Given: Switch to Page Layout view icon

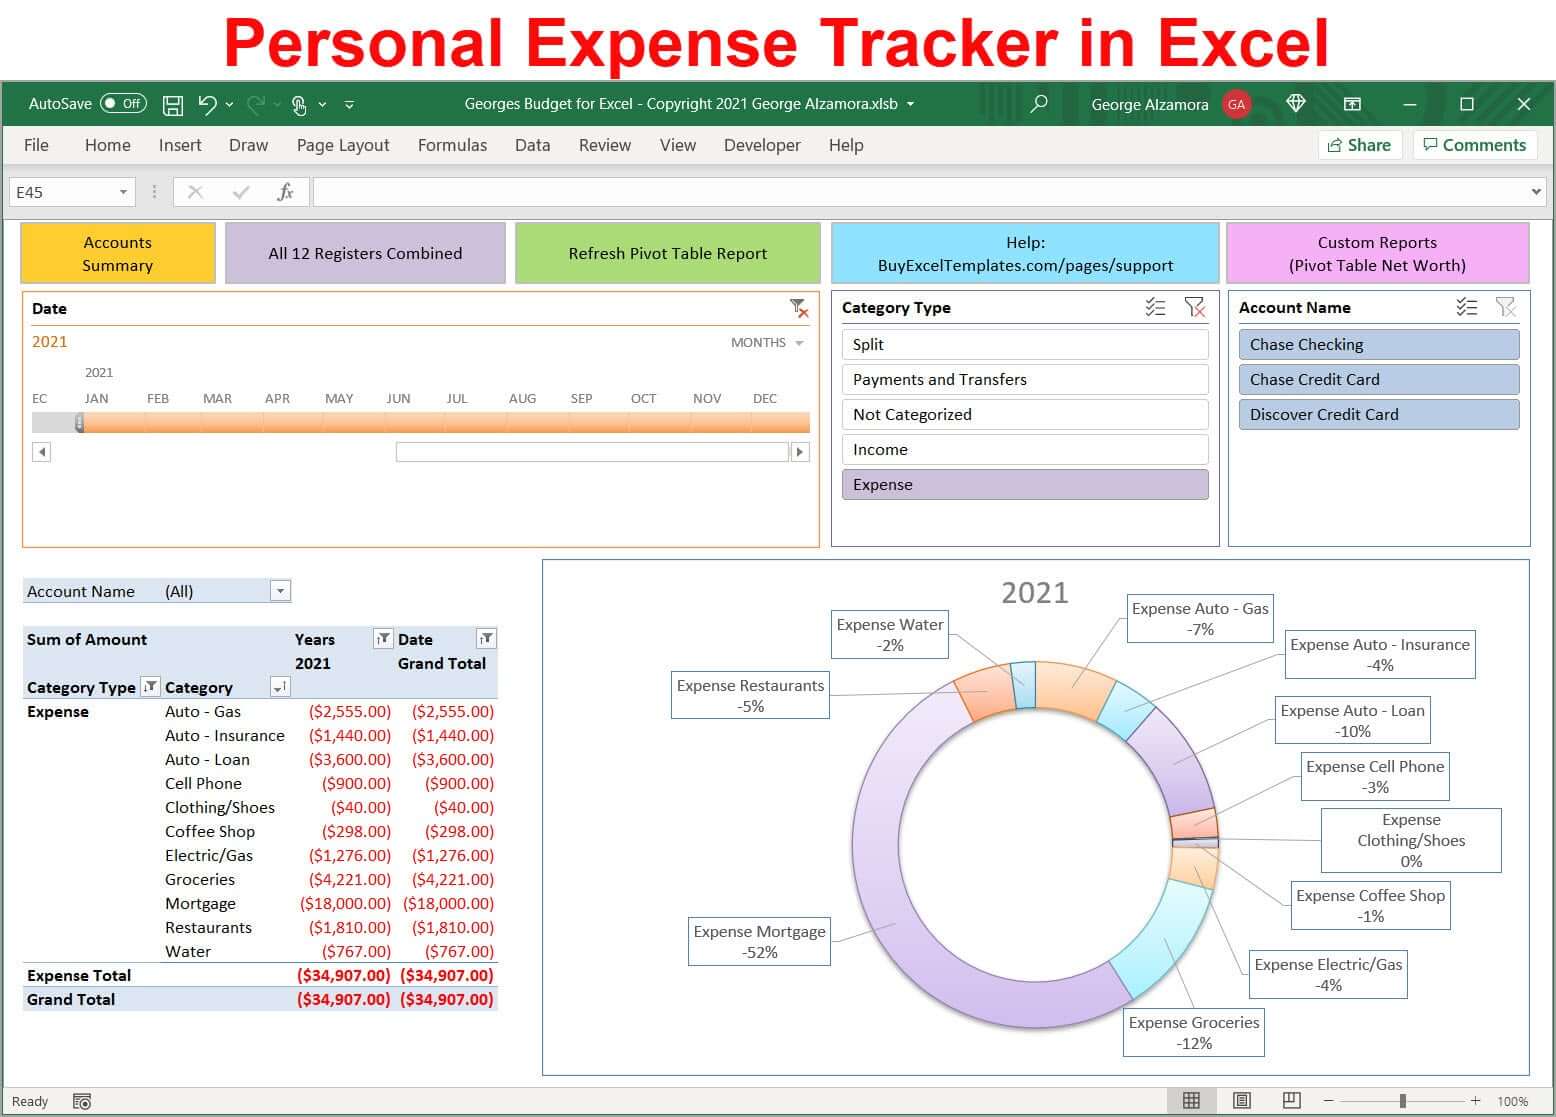Looking at the screenshot, I should [x=1242, y=1100].
